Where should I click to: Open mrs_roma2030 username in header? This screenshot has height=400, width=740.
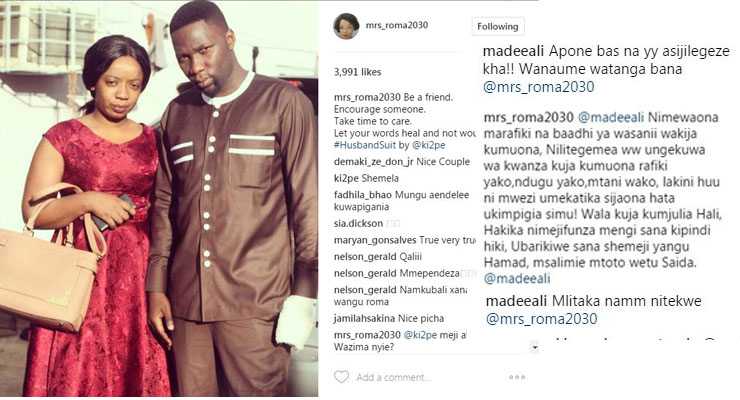[x=397, y=25]
